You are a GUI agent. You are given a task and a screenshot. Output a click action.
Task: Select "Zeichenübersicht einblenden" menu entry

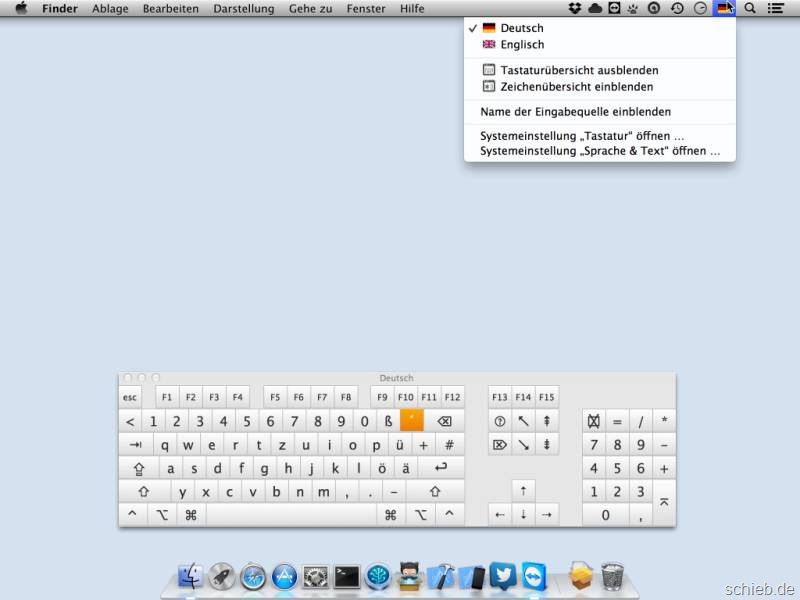pos(576,86)
